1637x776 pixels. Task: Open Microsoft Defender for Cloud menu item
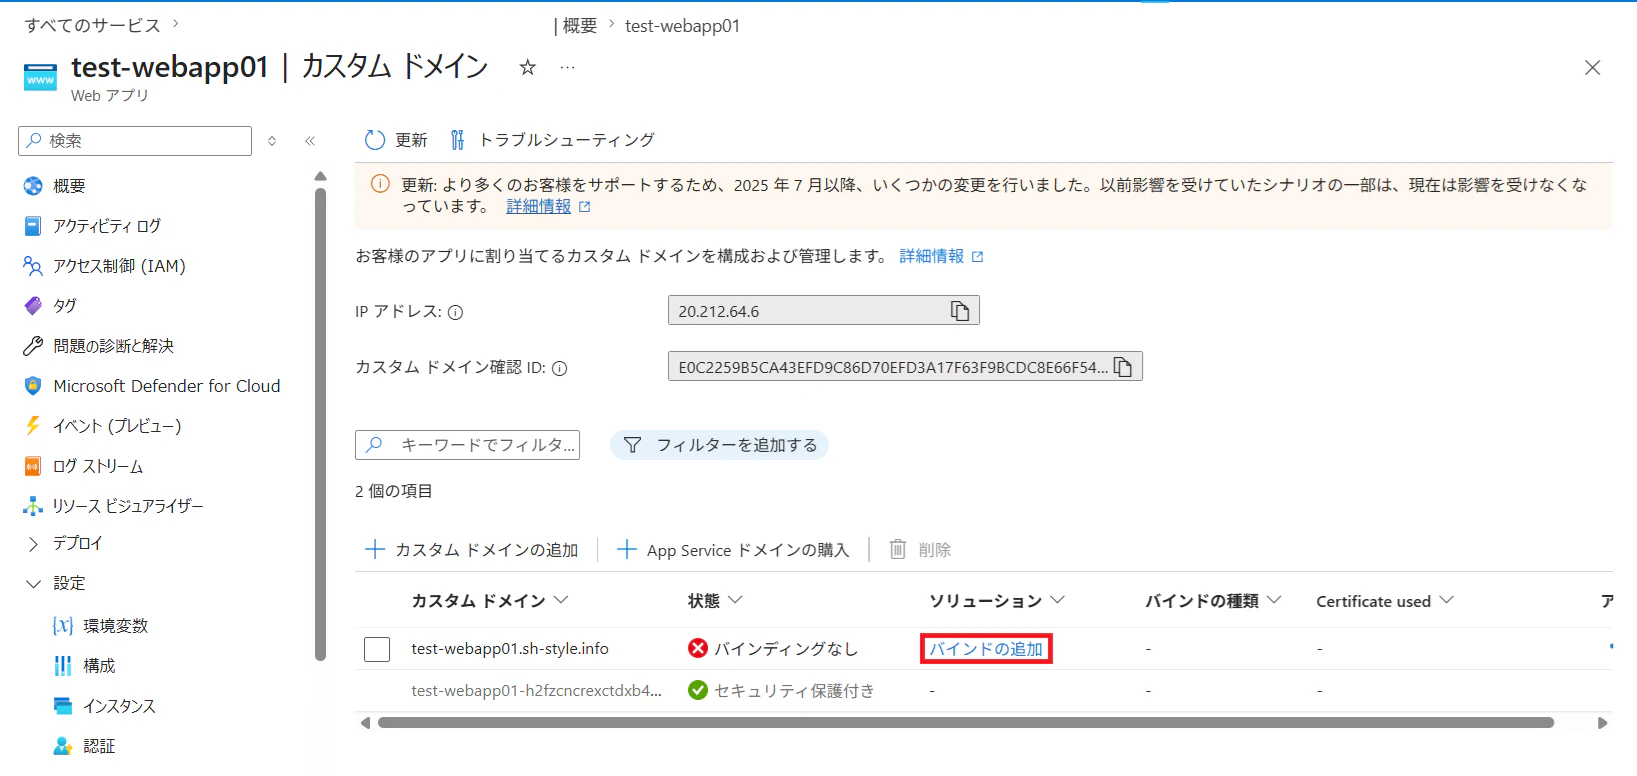165,386
